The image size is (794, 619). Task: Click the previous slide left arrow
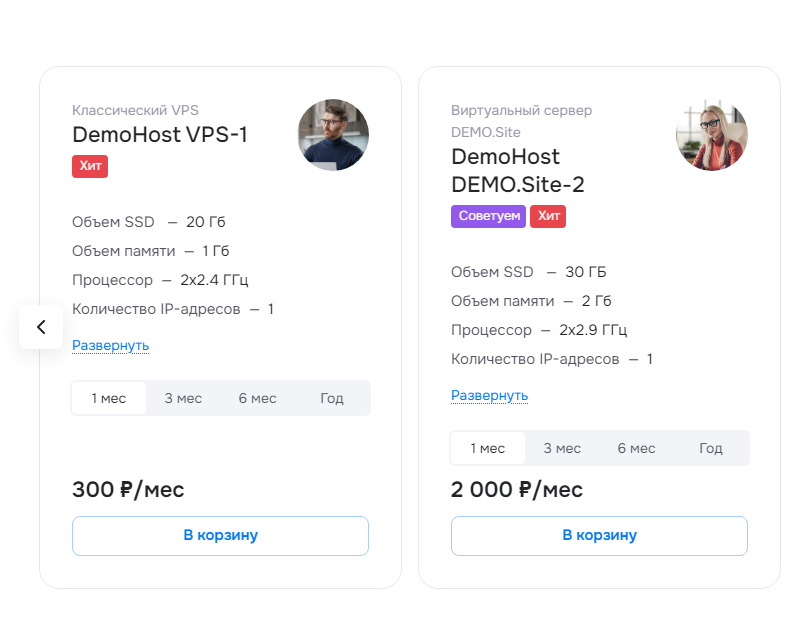41,327
